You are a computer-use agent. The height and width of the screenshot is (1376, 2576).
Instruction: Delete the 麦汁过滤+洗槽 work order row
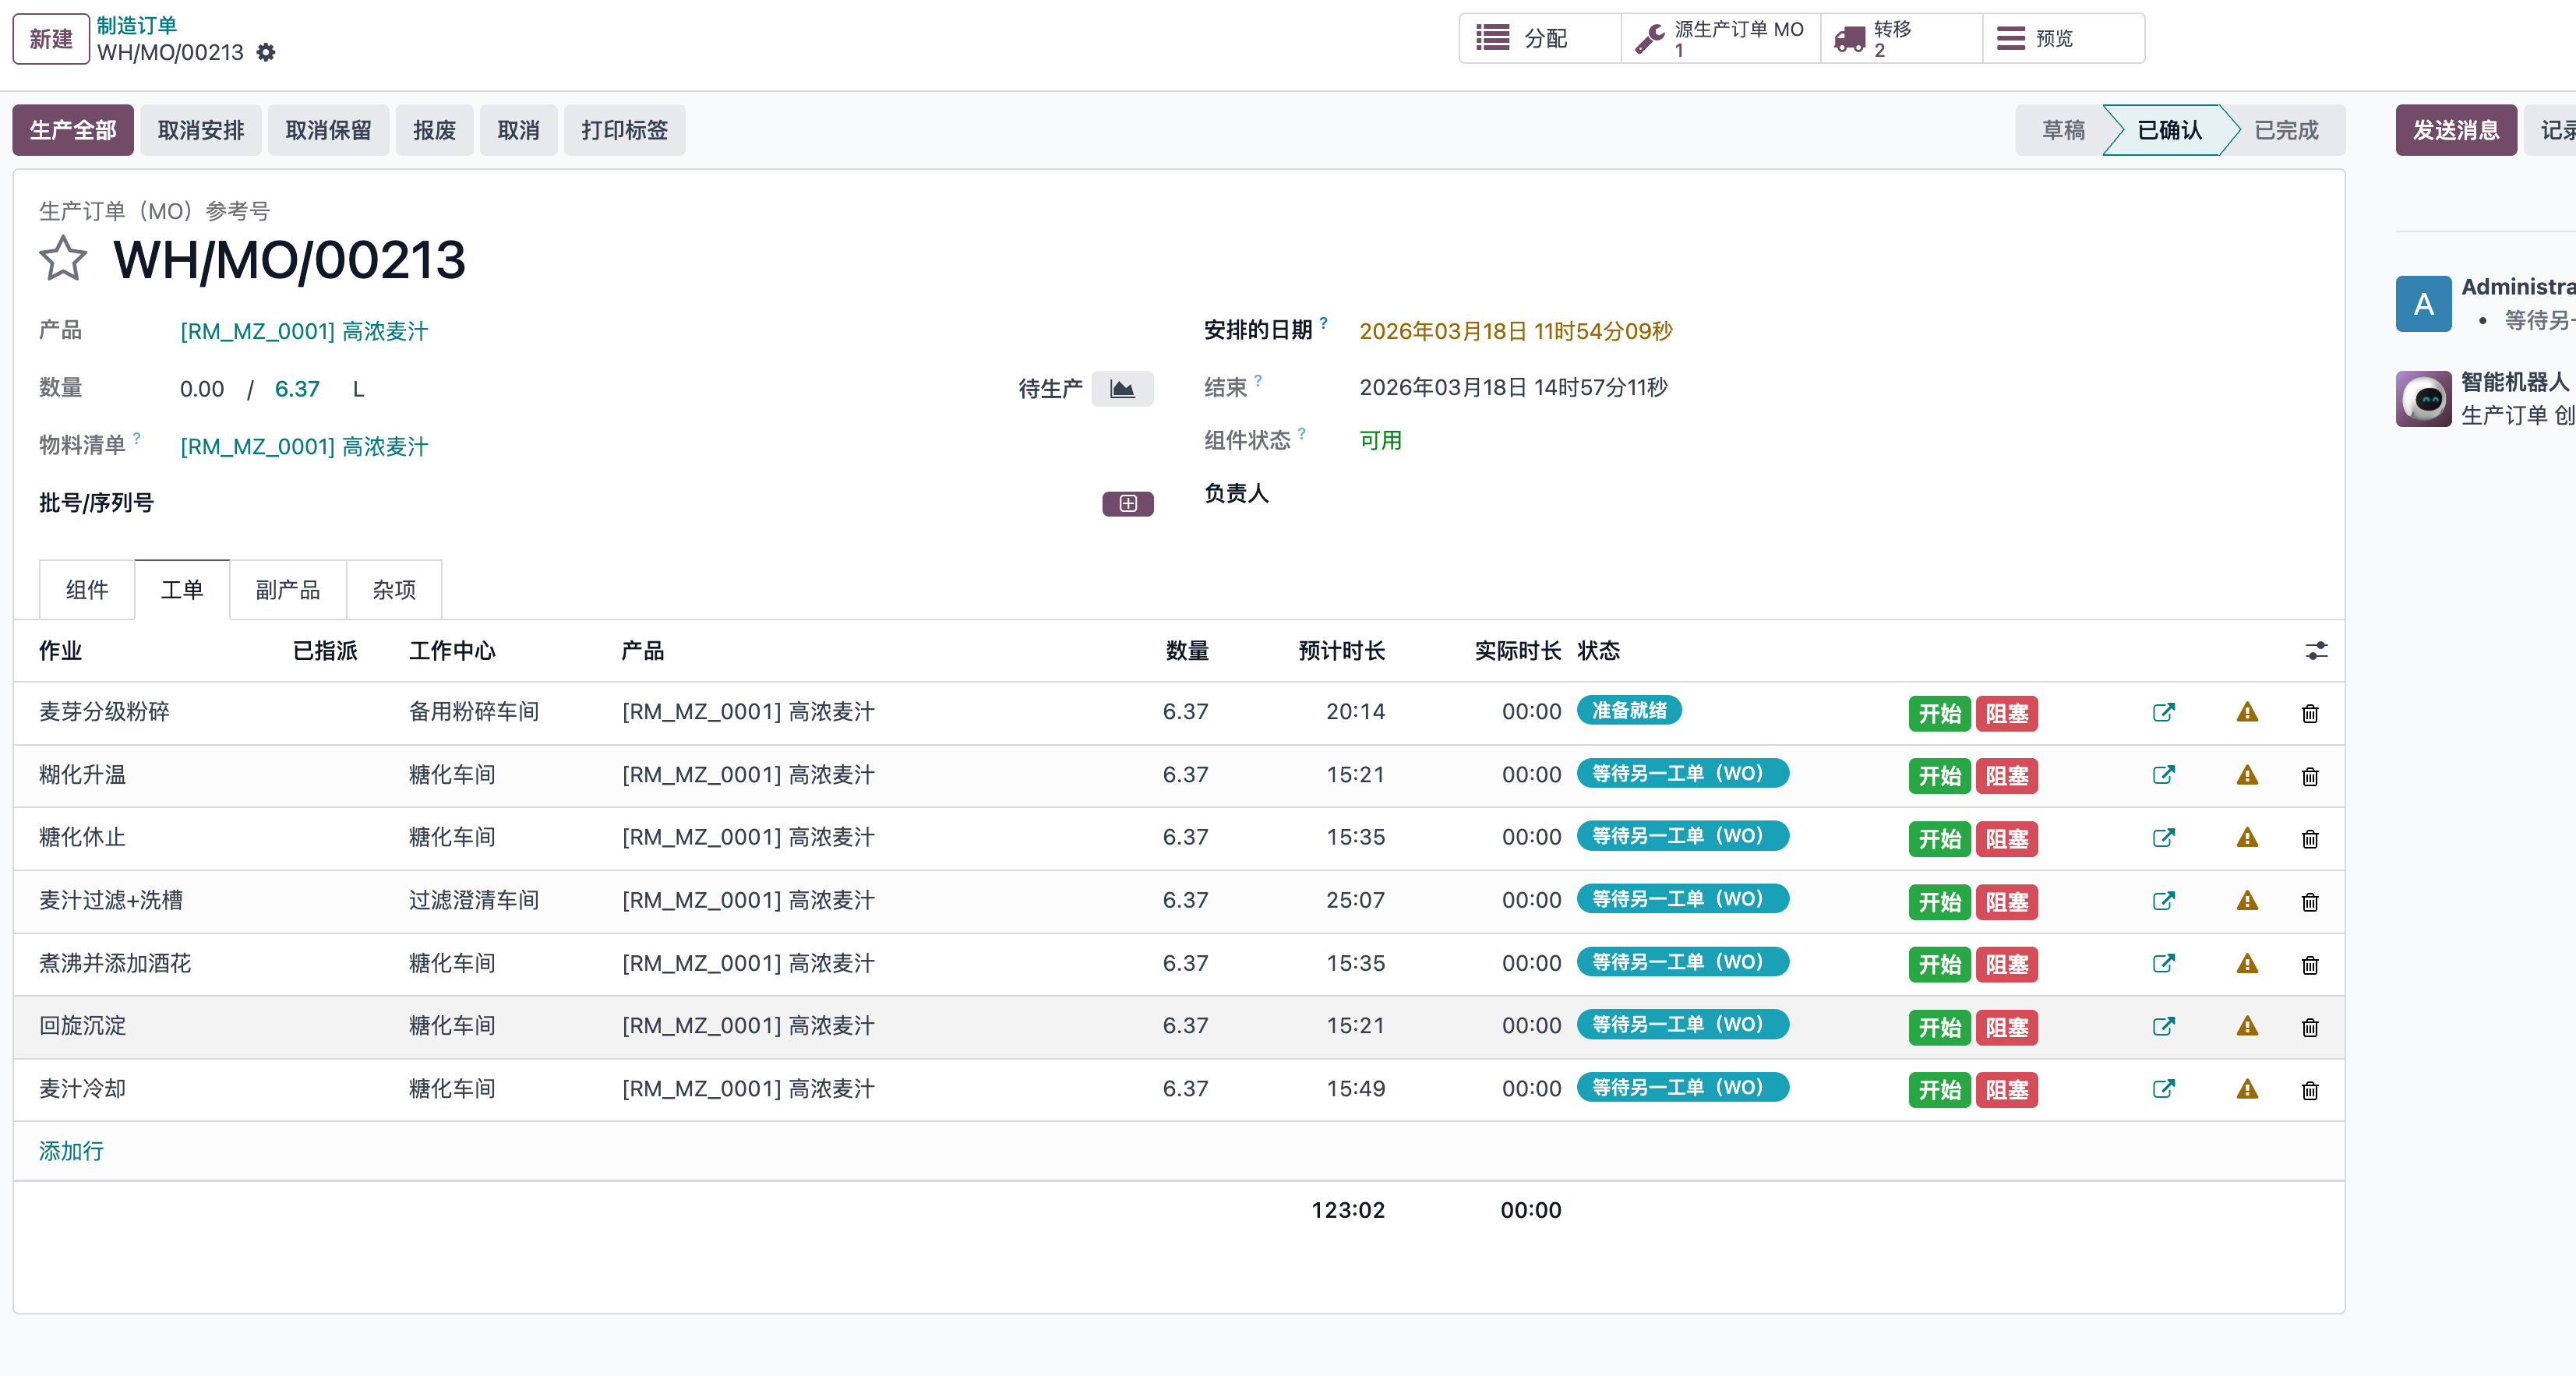point(2310,903)
